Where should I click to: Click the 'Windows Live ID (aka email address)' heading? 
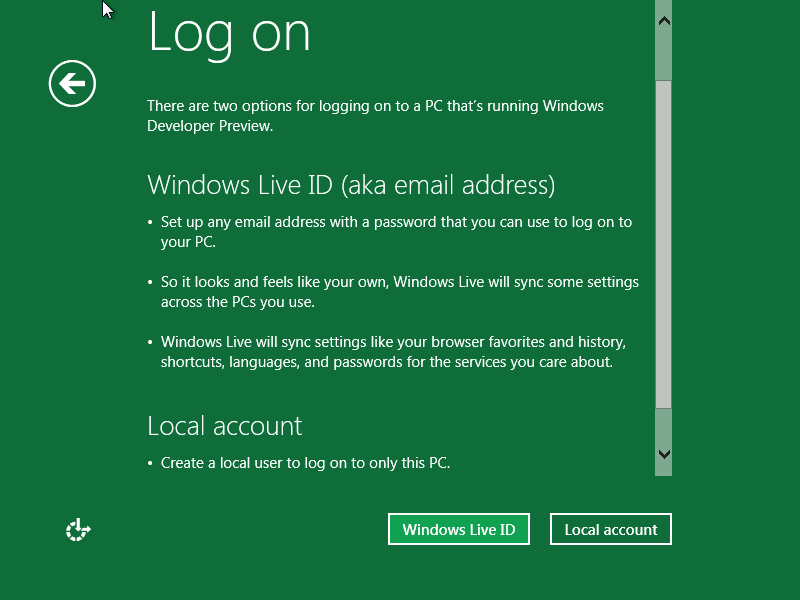pos(351,185)
